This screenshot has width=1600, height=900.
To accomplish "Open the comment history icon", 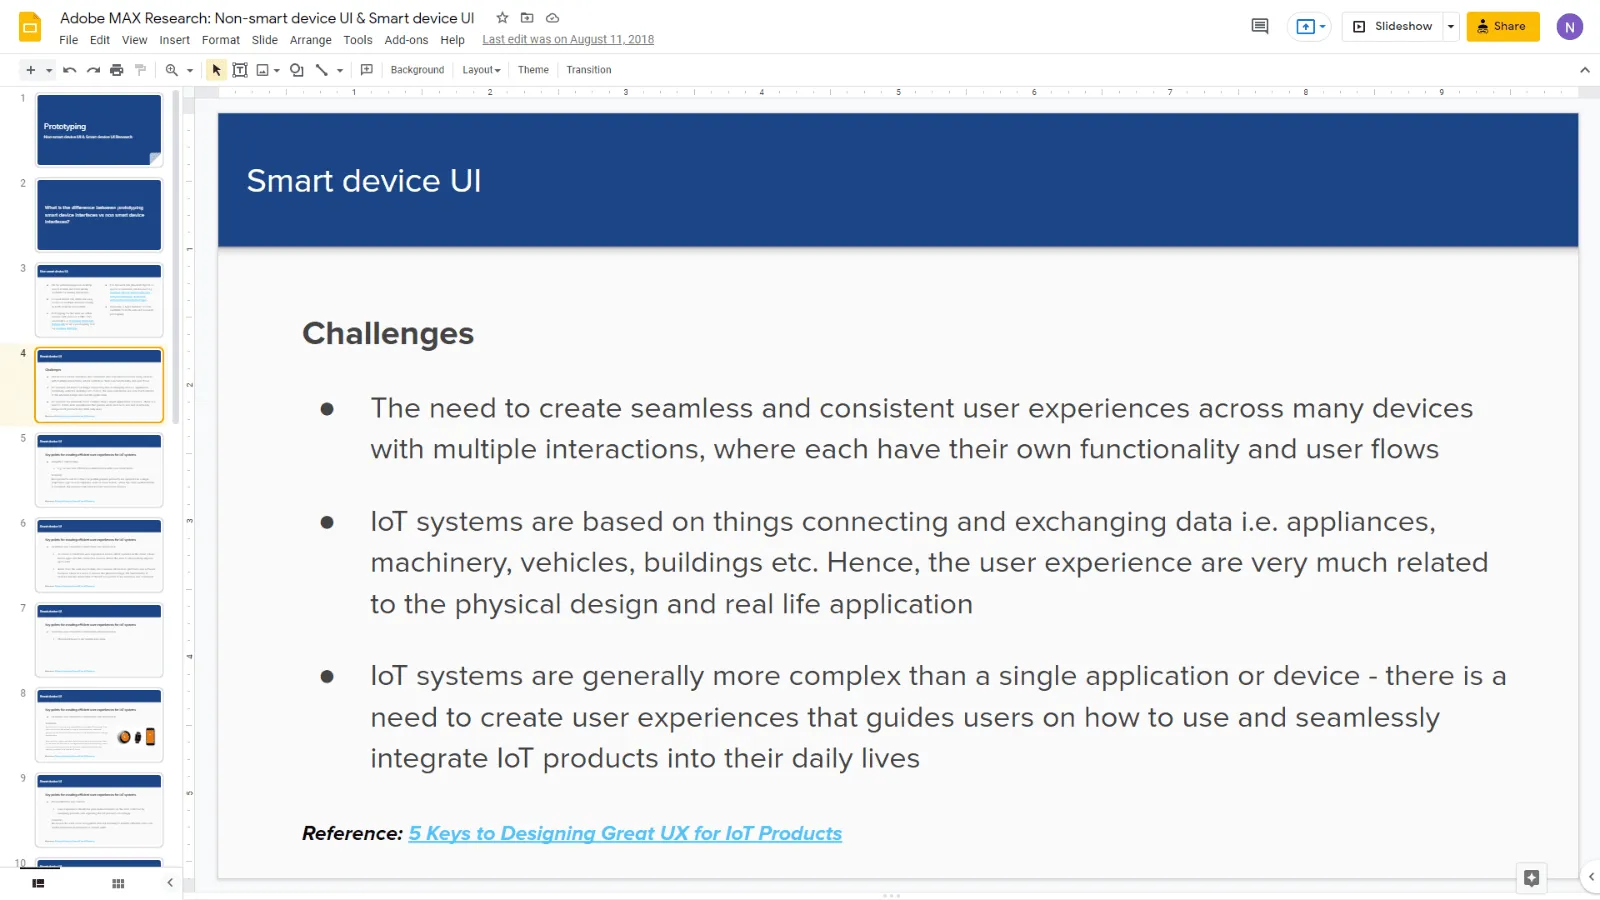I will (1260, 26).
